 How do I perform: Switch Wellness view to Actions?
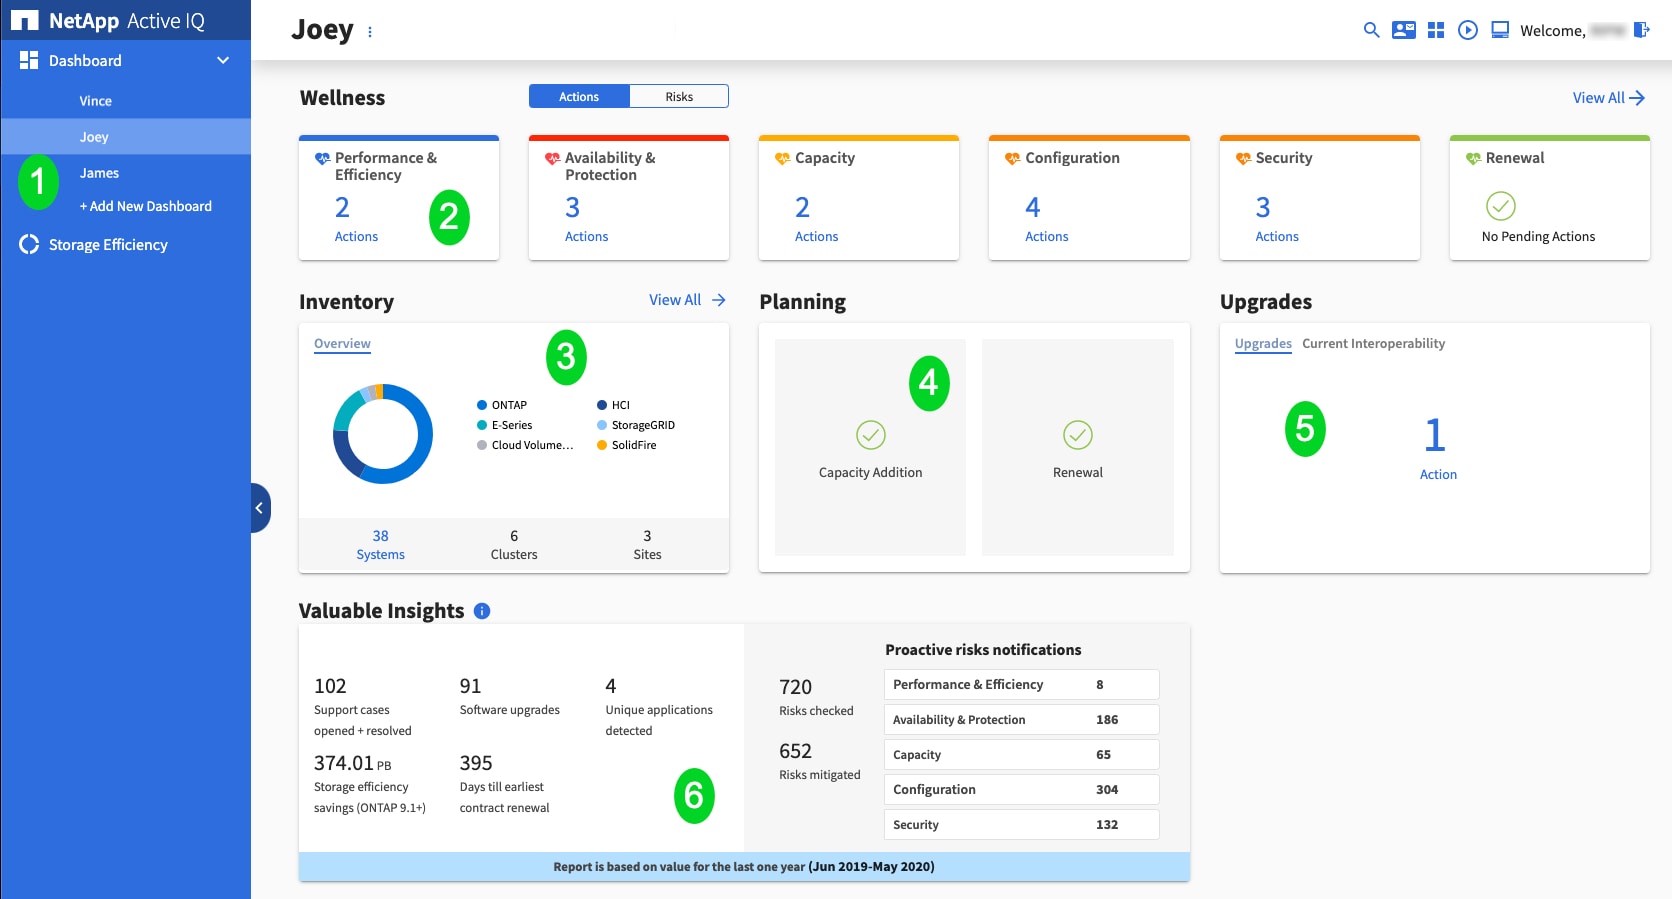(x=579, y=96)
